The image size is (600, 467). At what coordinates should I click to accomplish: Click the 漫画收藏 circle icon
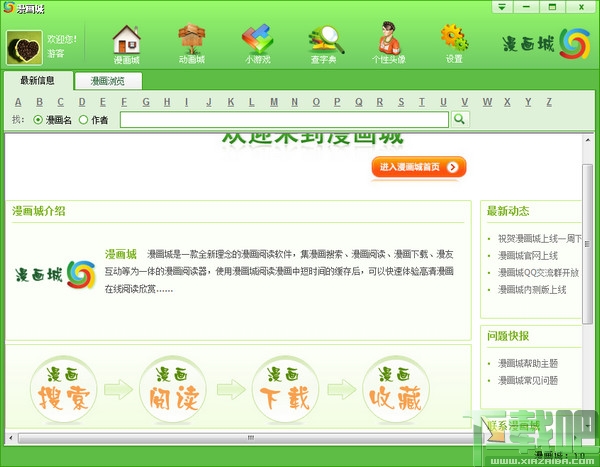point(396,389)
